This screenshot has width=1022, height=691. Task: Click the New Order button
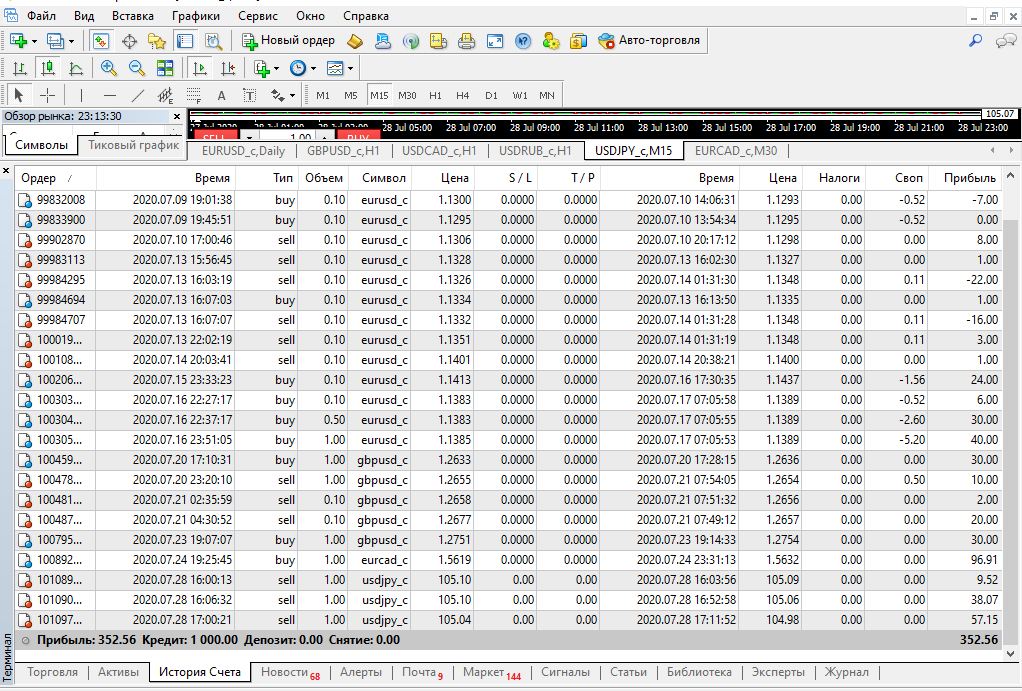[289, 41]
